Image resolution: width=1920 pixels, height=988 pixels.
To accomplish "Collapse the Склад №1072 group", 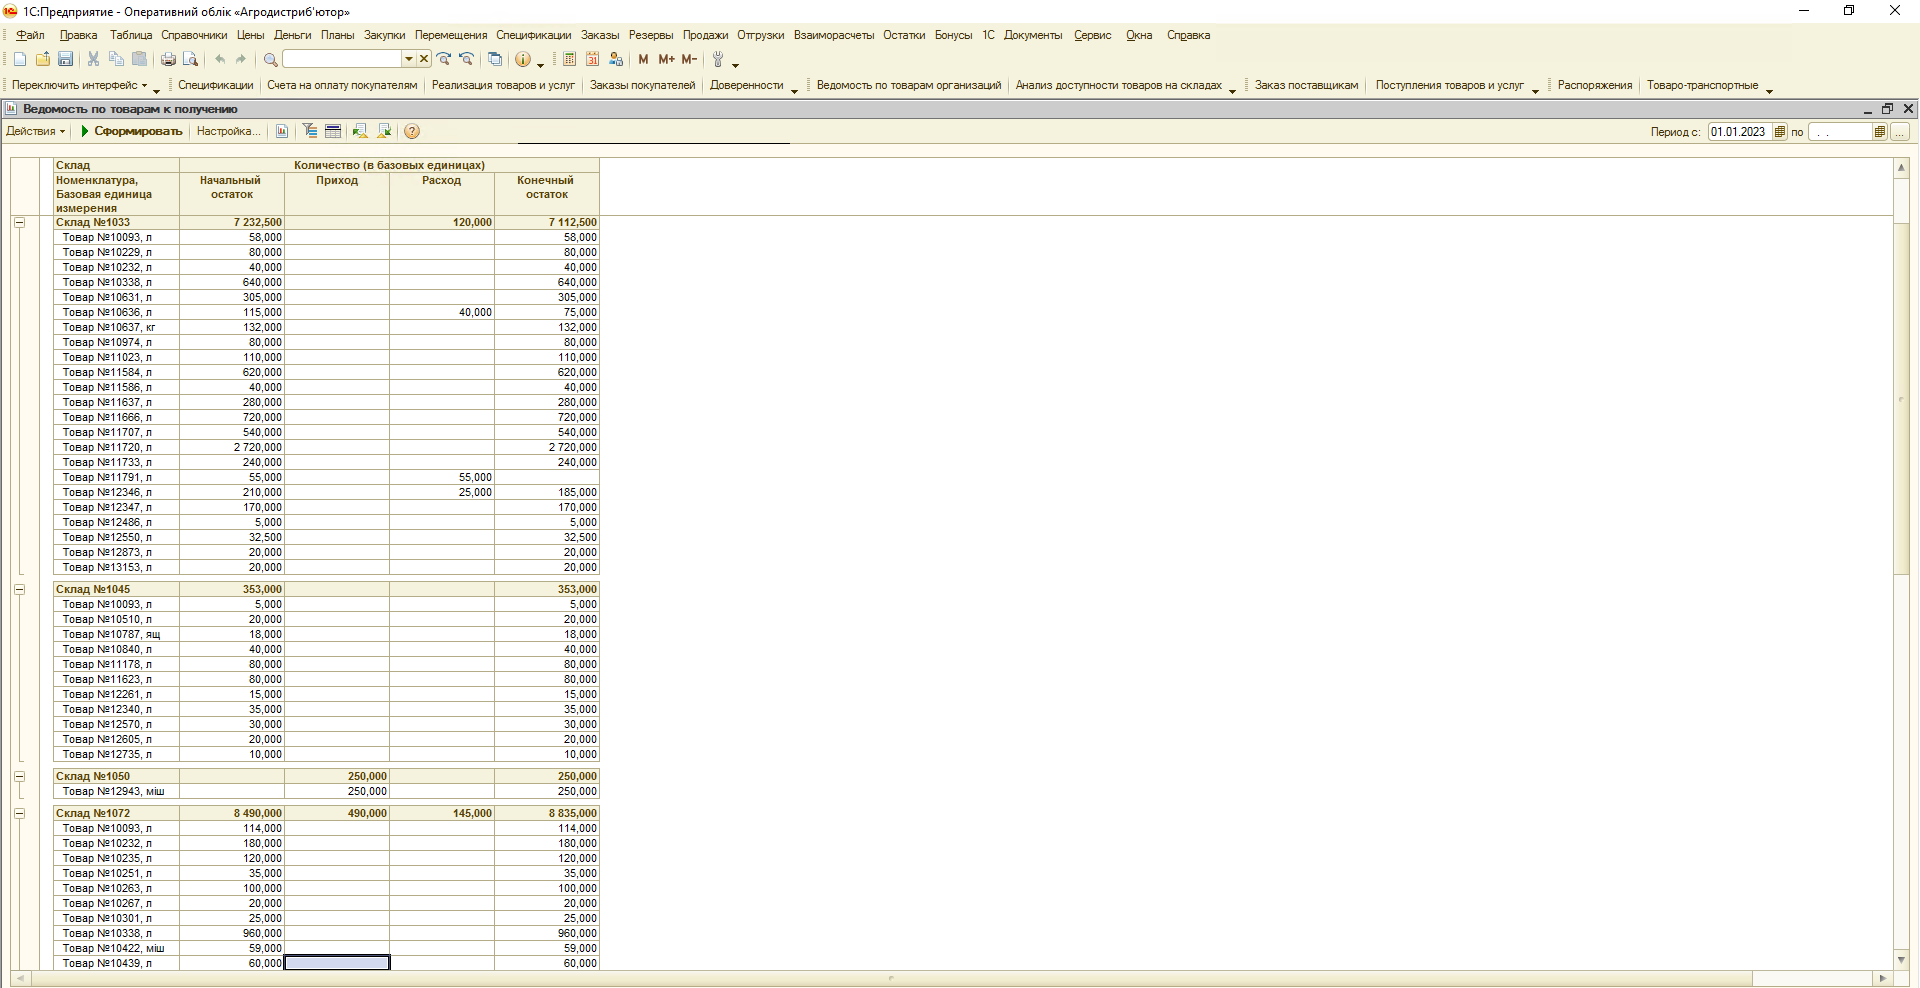I will (19, 814).
